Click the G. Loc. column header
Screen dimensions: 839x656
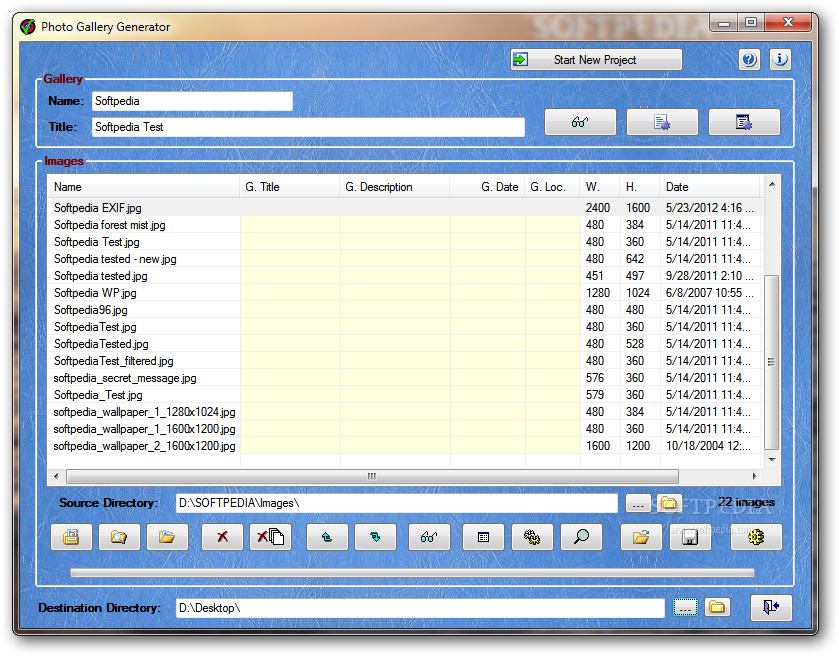(552, 187)
